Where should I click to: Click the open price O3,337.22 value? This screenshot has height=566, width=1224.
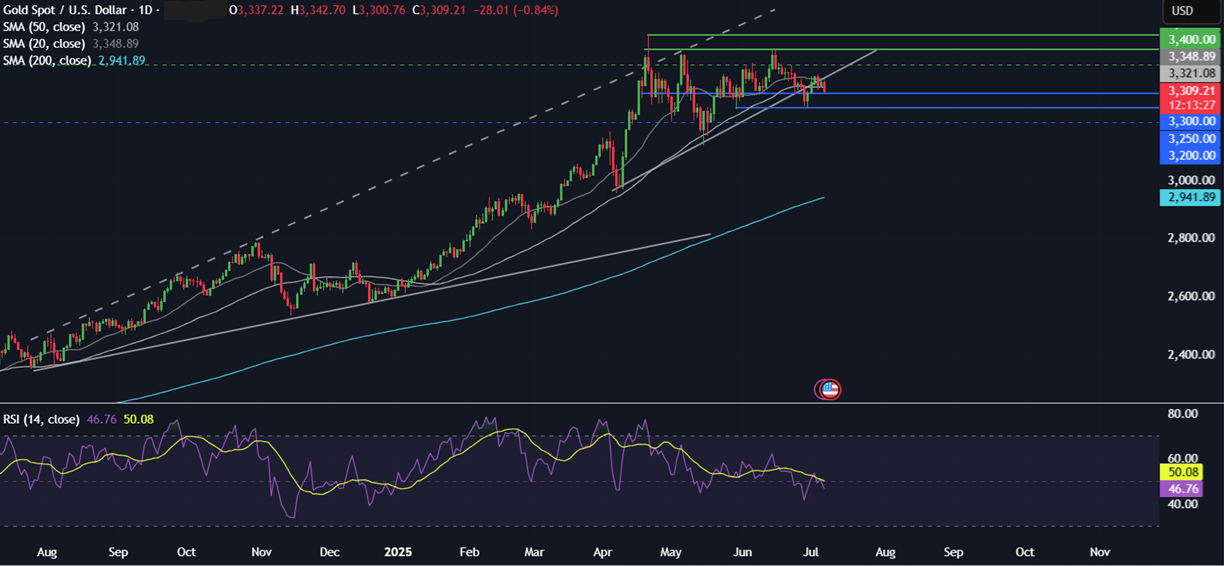257,10
